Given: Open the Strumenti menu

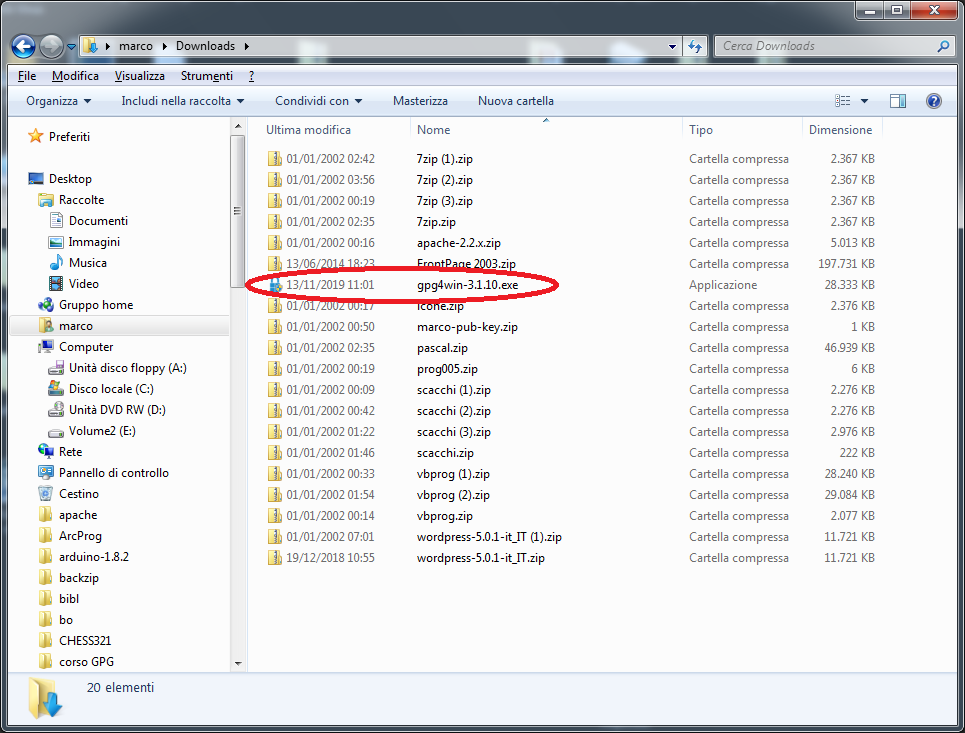Looking at the screenshot, I should [206, 76].
